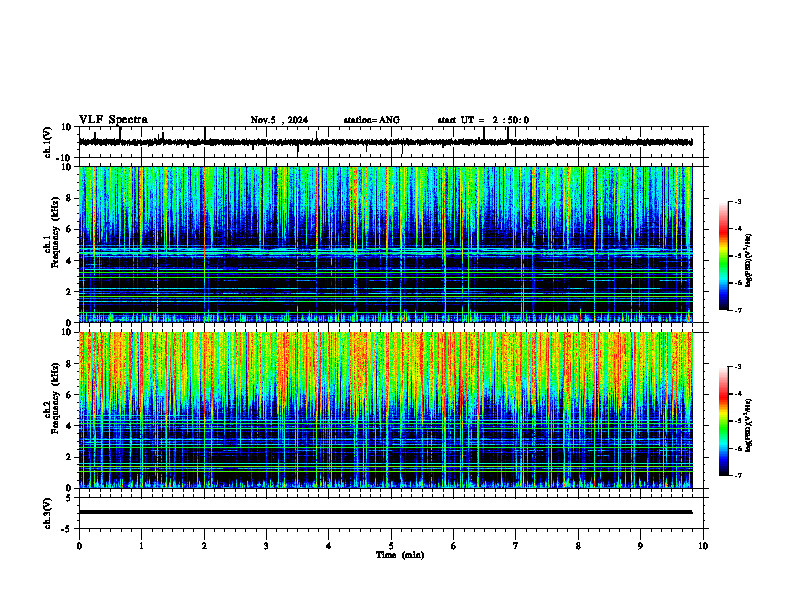Click the "Time (min)" axis label
792x612 pixels.
point(400,555)
